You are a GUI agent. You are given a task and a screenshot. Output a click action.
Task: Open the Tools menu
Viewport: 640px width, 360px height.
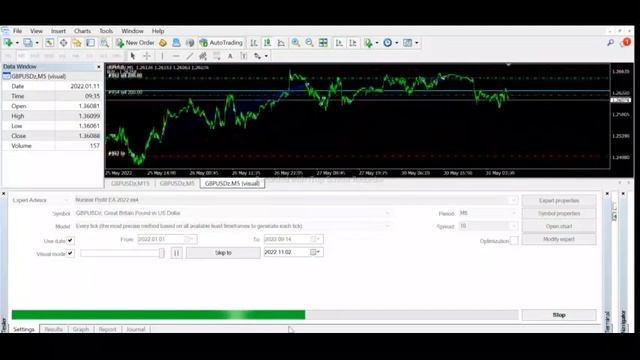click(106, 31)
